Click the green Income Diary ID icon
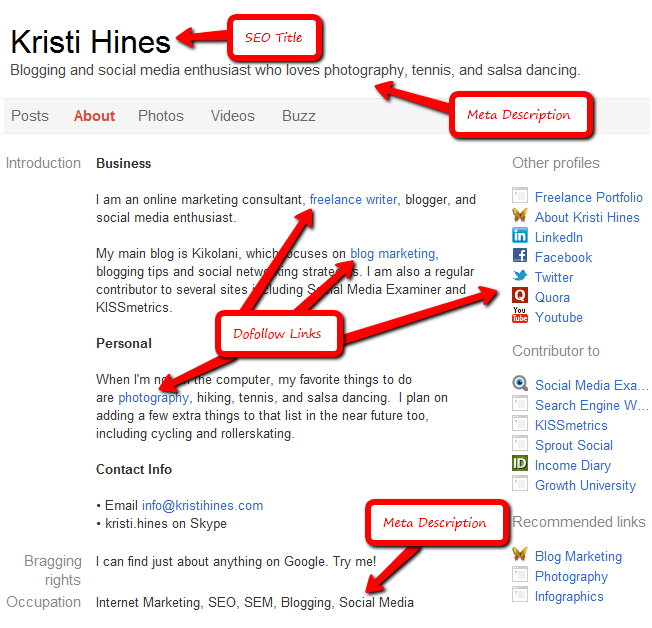 click(520, 463)
